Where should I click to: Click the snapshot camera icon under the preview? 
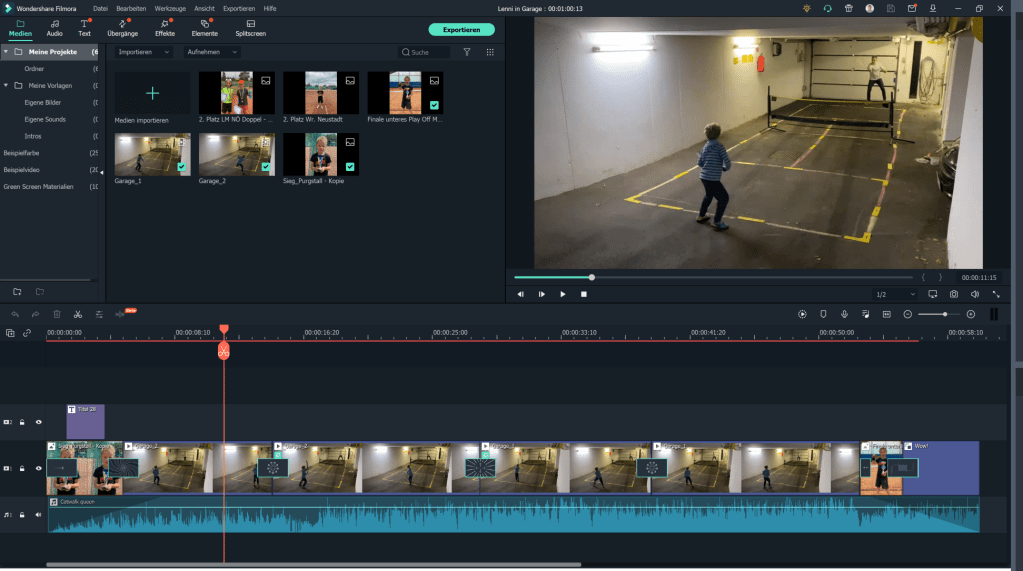pos(954,294)
